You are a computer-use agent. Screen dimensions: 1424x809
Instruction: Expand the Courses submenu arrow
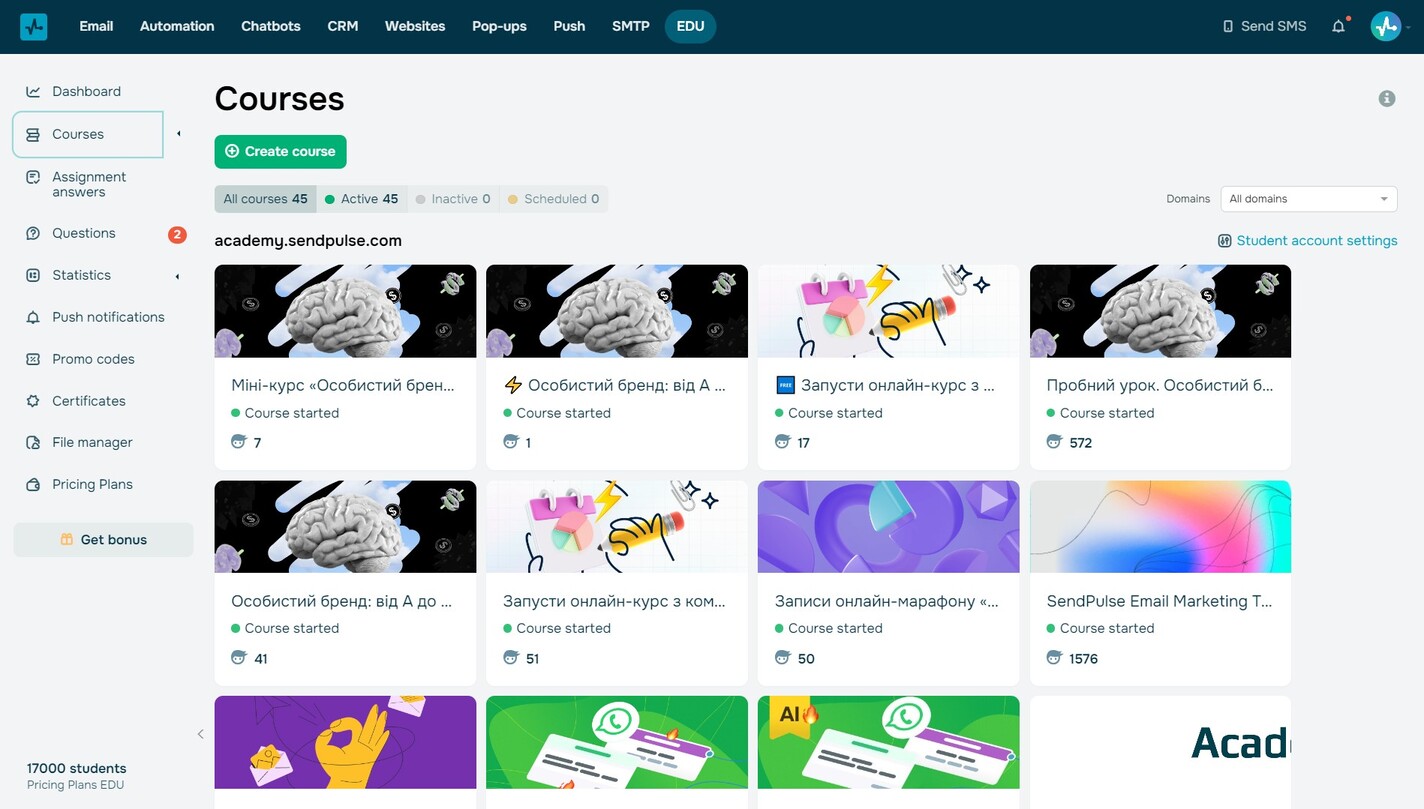click(x=178, y=134)
